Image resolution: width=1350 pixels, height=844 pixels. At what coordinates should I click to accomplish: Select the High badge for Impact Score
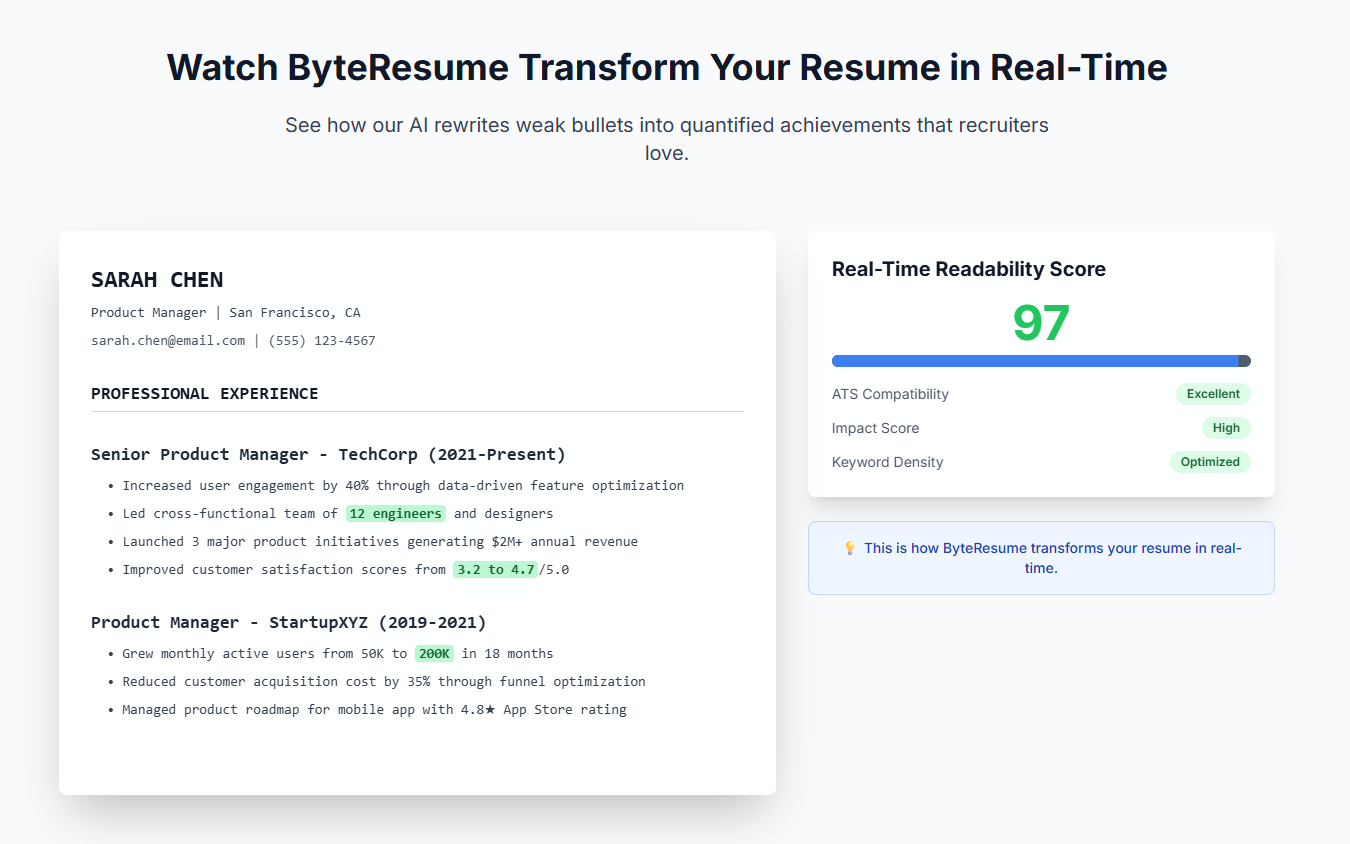pos(1226,428)
